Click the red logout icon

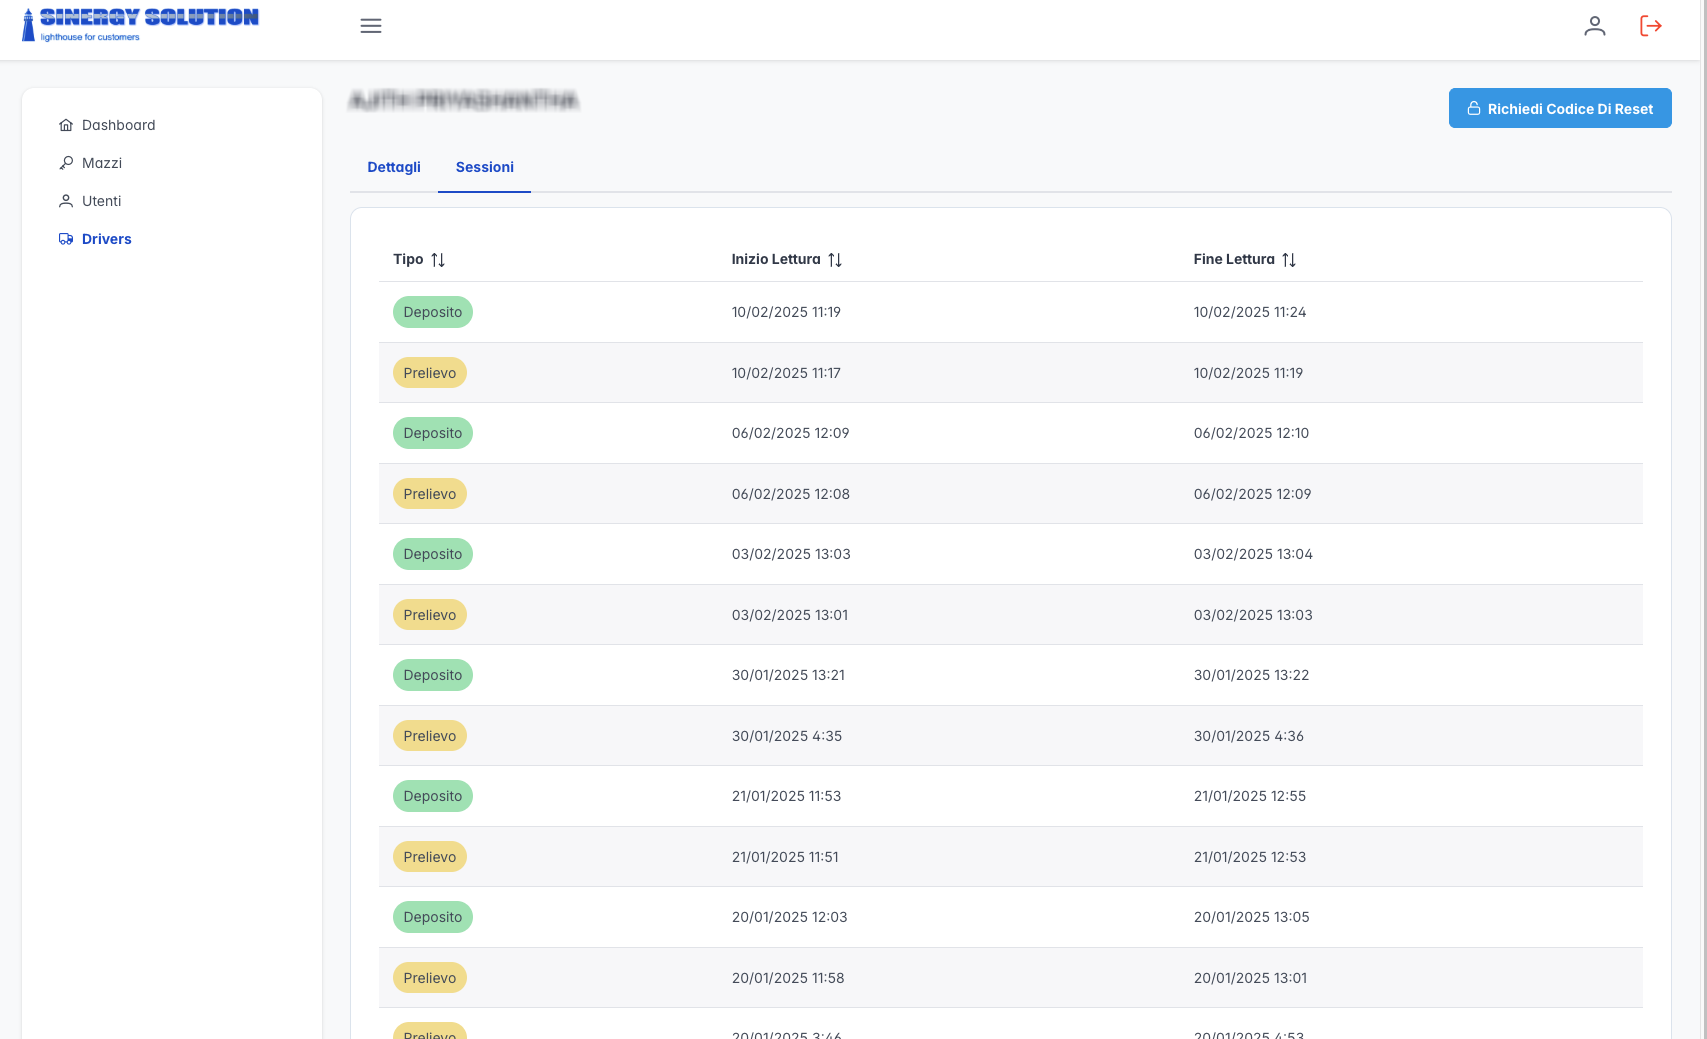1651,26
